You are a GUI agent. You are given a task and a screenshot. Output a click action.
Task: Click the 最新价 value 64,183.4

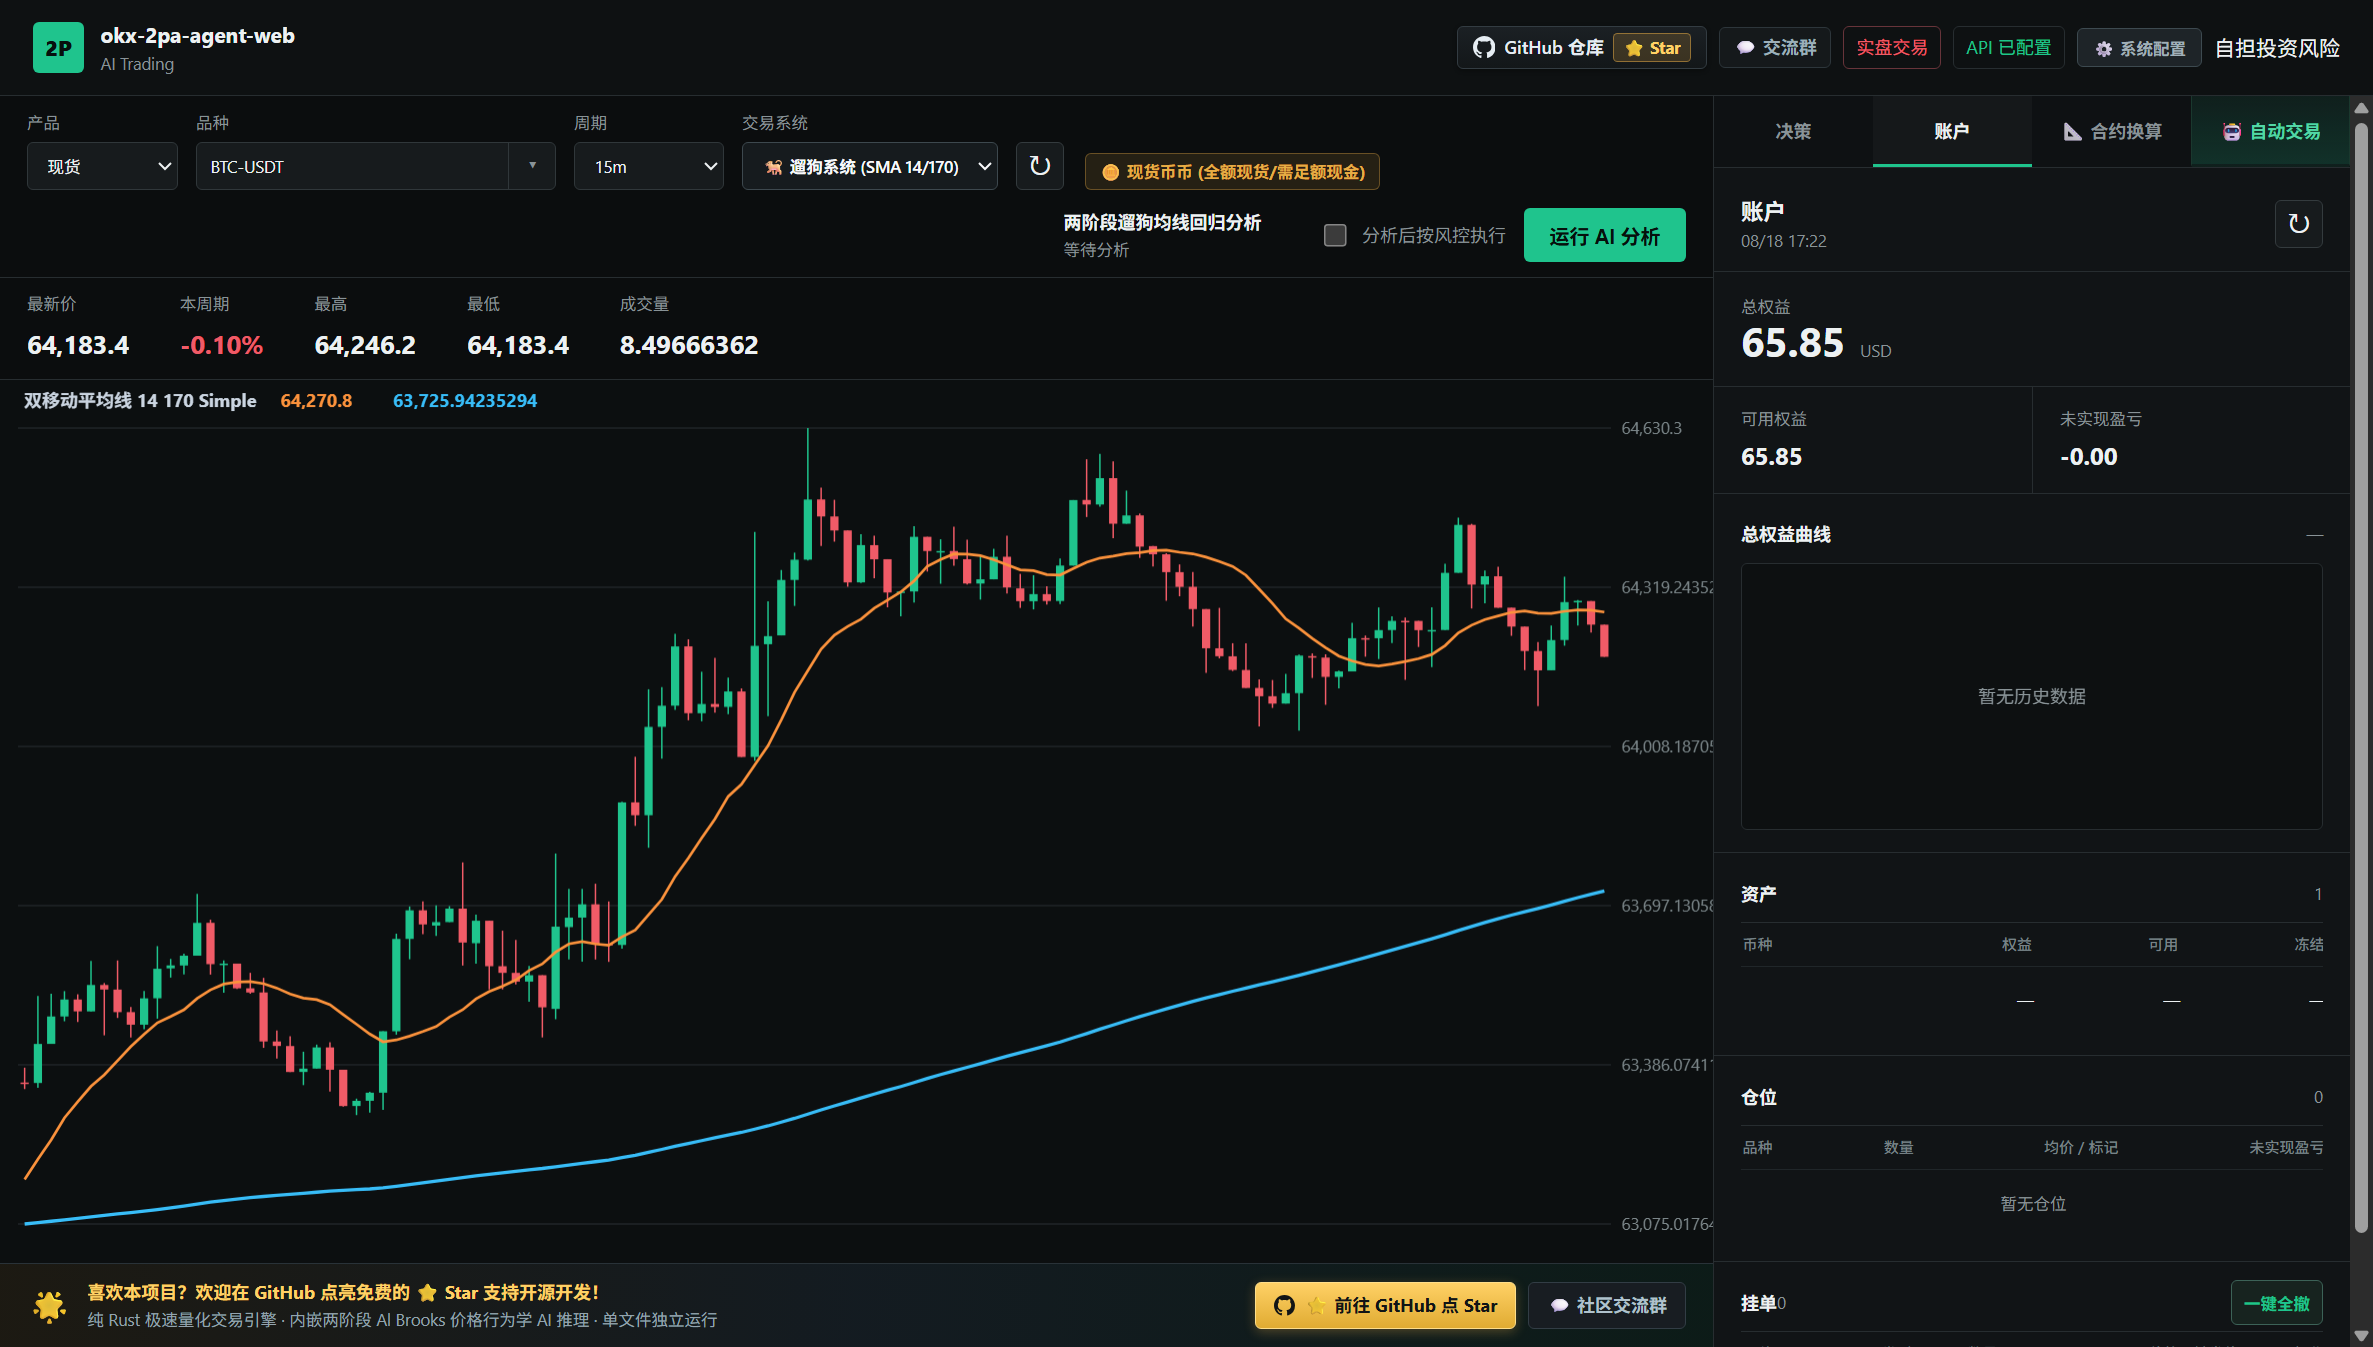(x=78, y=346)
